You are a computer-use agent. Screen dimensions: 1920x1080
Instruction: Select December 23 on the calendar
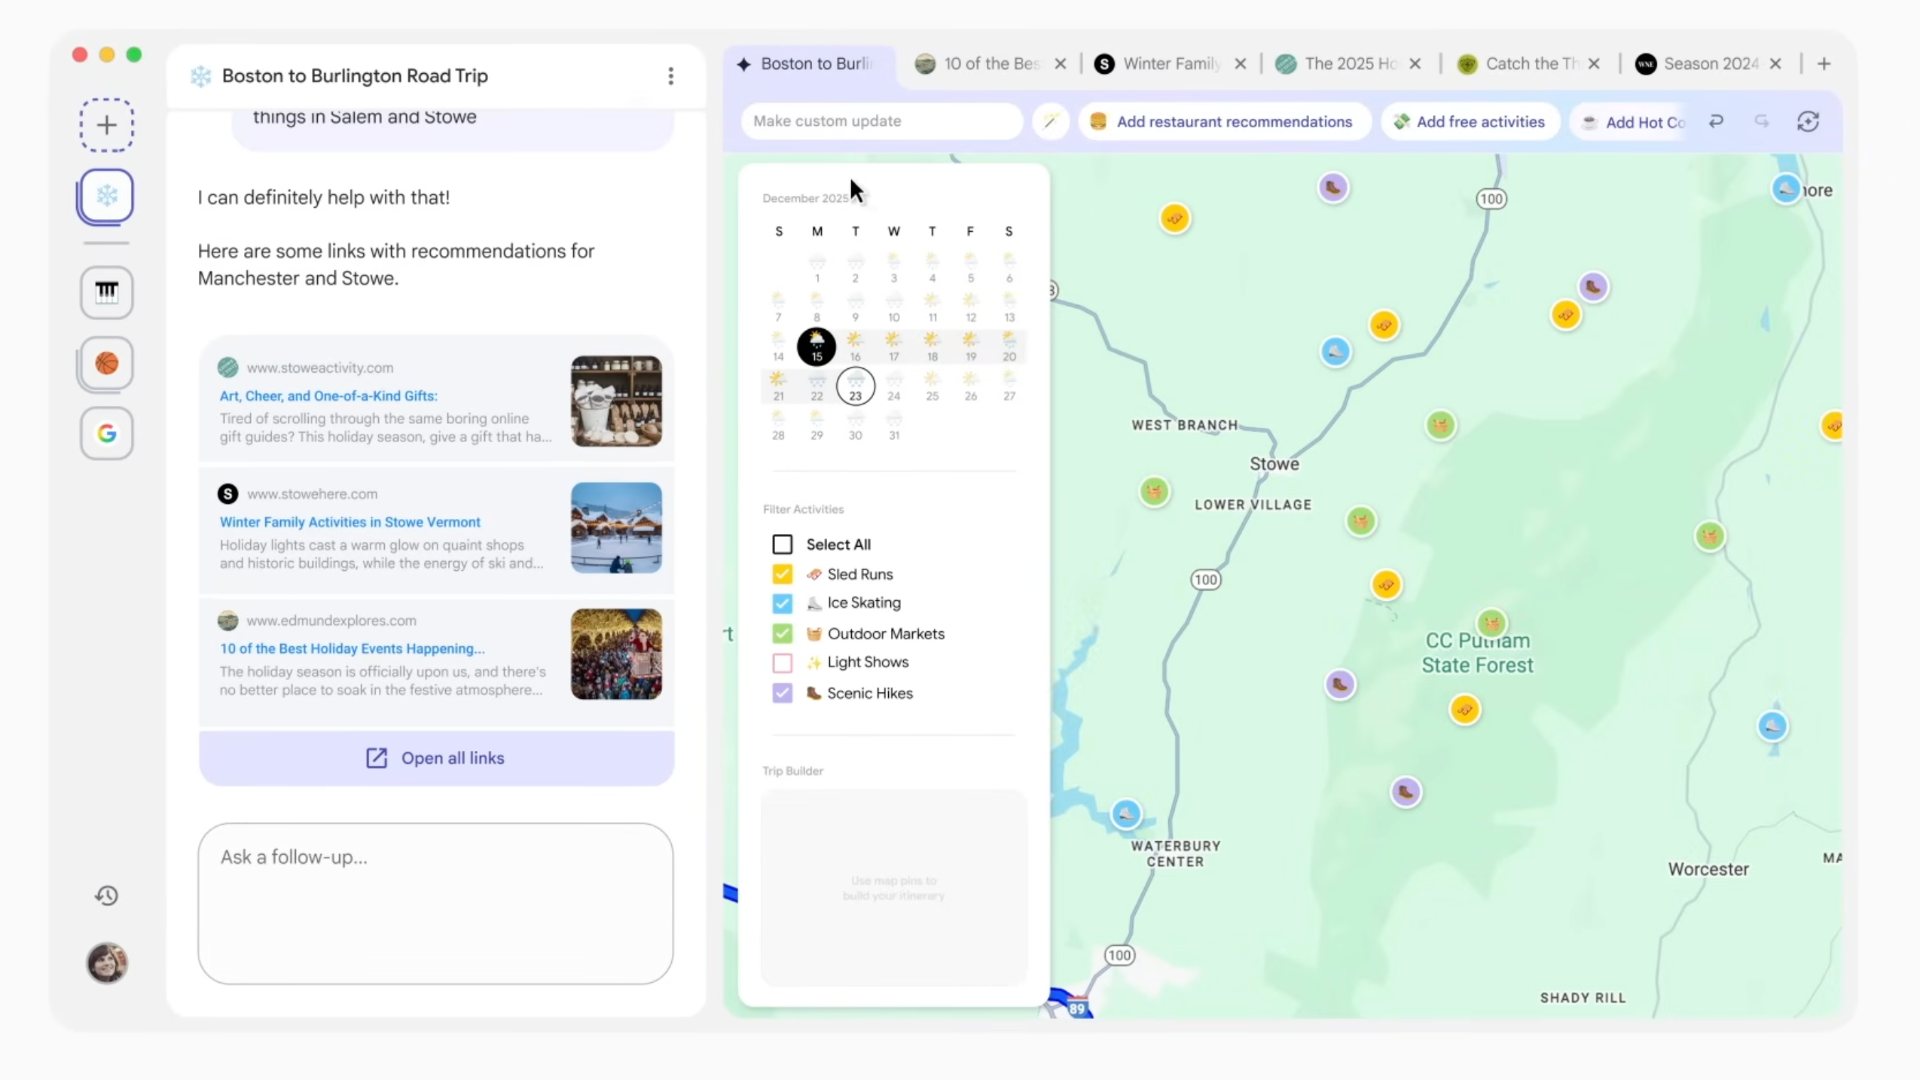856,388
